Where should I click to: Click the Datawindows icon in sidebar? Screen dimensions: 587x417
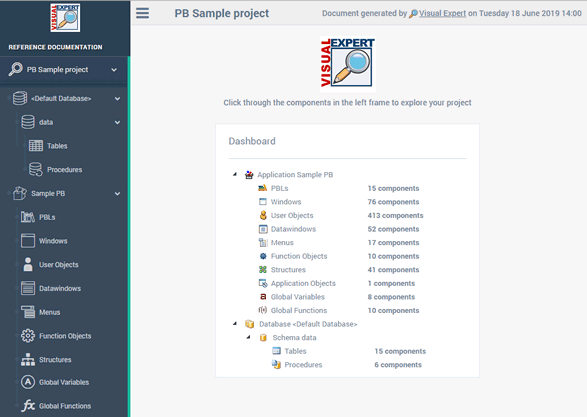(28, 288)
